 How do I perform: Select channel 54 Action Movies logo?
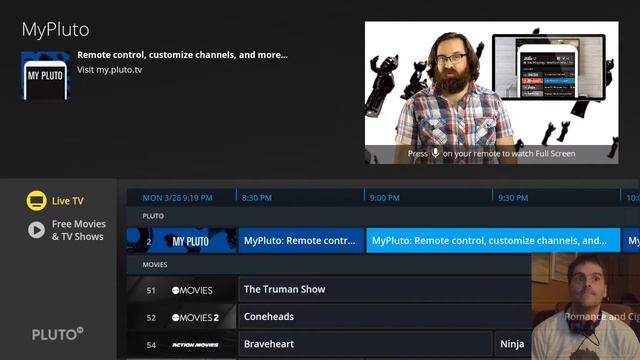(x=195, y=345)
